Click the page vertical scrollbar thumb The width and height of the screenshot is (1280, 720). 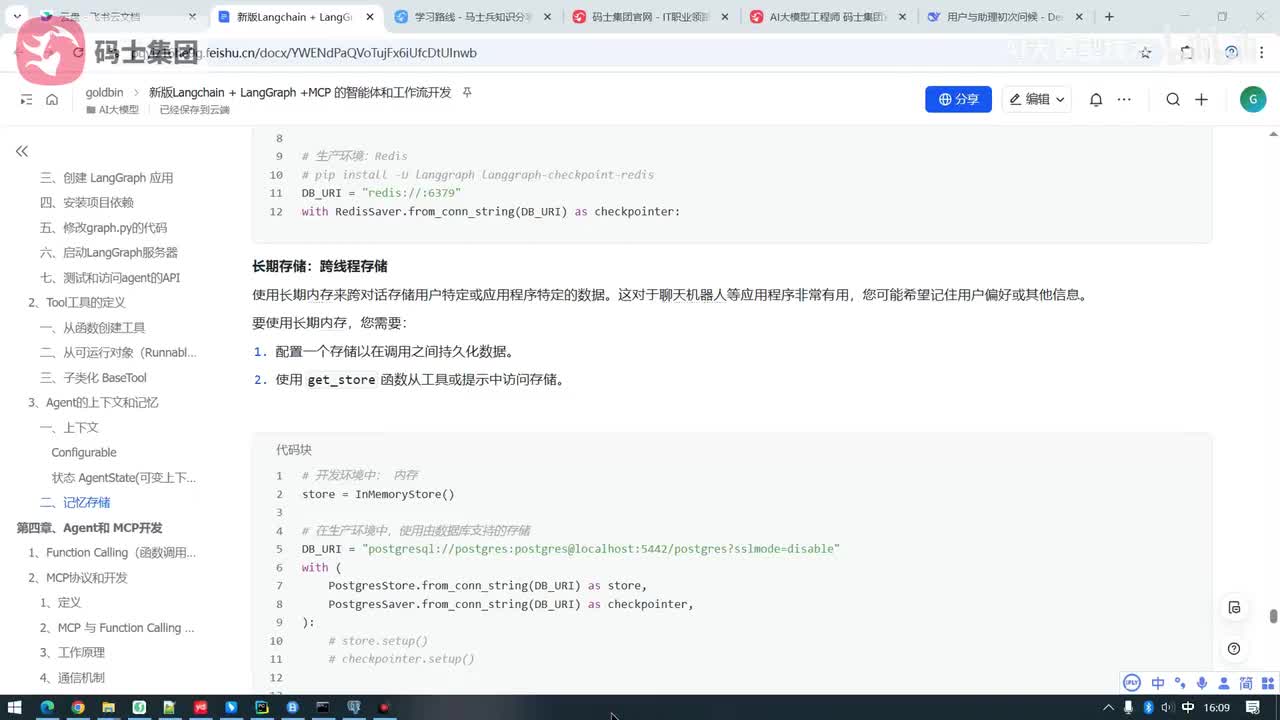click(x=1273, y=616)
